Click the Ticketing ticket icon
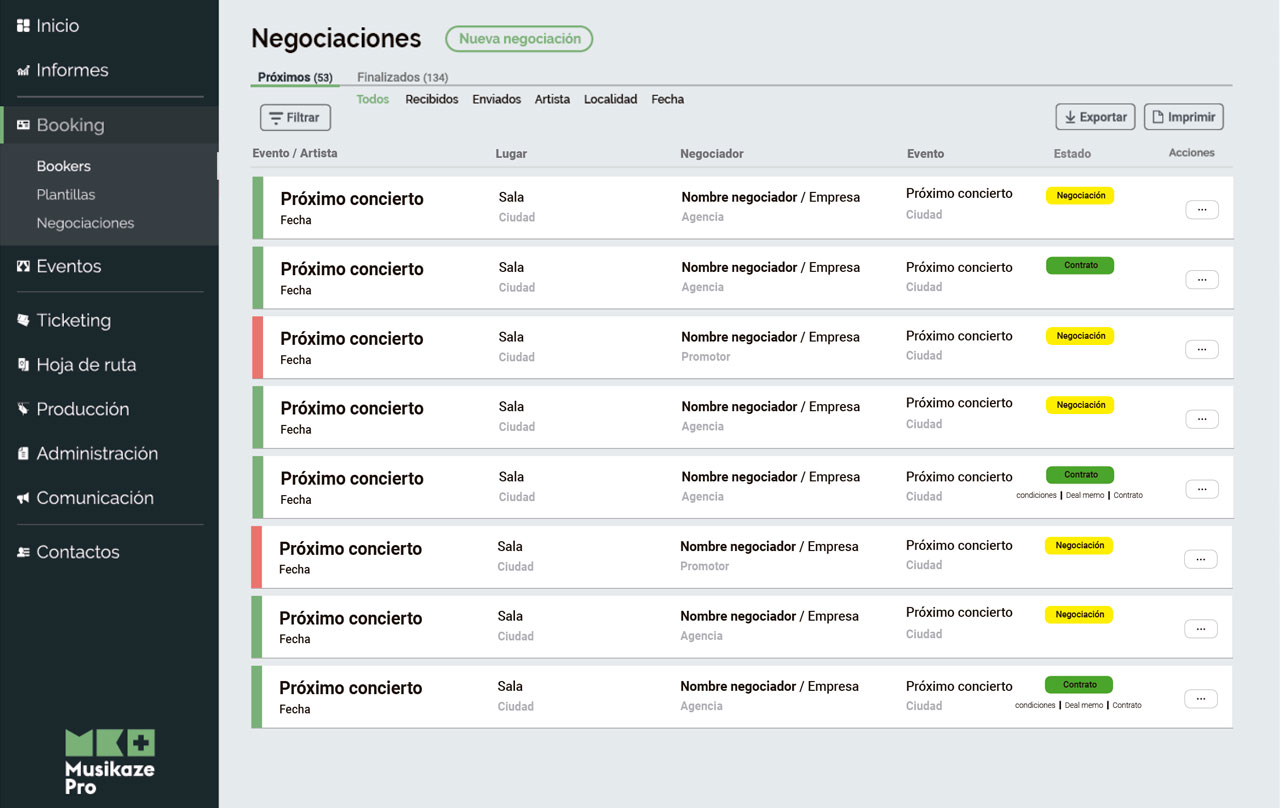The width and height of the screenshot is (1280, 808). tap(23, 321)
